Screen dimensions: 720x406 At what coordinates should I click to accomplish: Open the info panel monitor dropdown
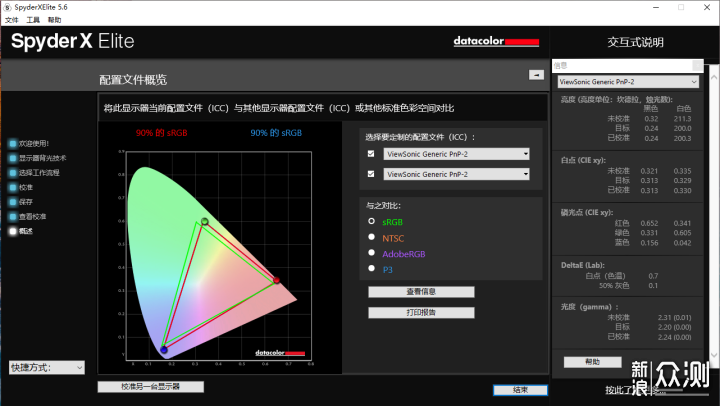[628, 82]
